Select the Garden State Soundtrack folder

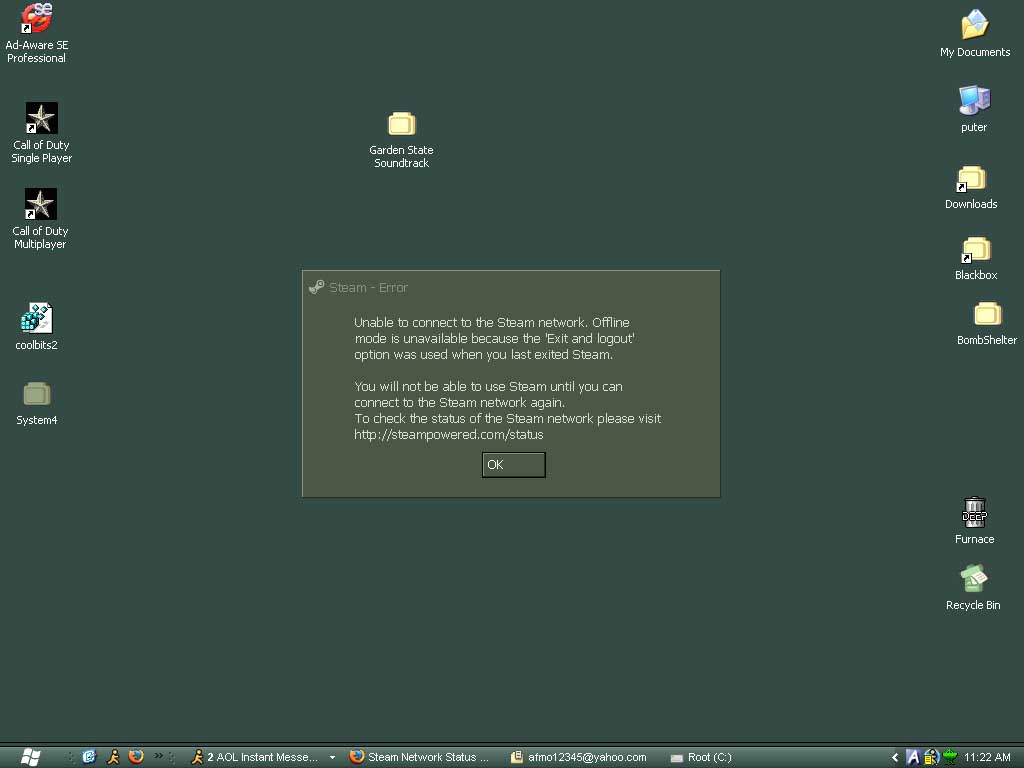[x=401, y=140]
